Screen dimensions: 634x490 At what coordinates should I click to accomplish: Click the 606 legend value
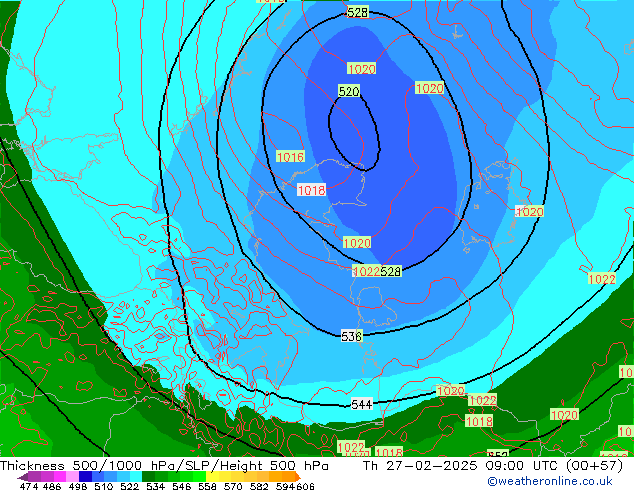tap(306, 486)
